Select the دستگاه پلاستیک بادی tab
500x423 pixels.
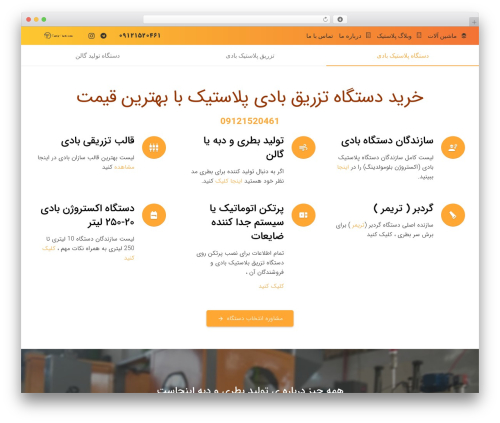click(403, 56)
